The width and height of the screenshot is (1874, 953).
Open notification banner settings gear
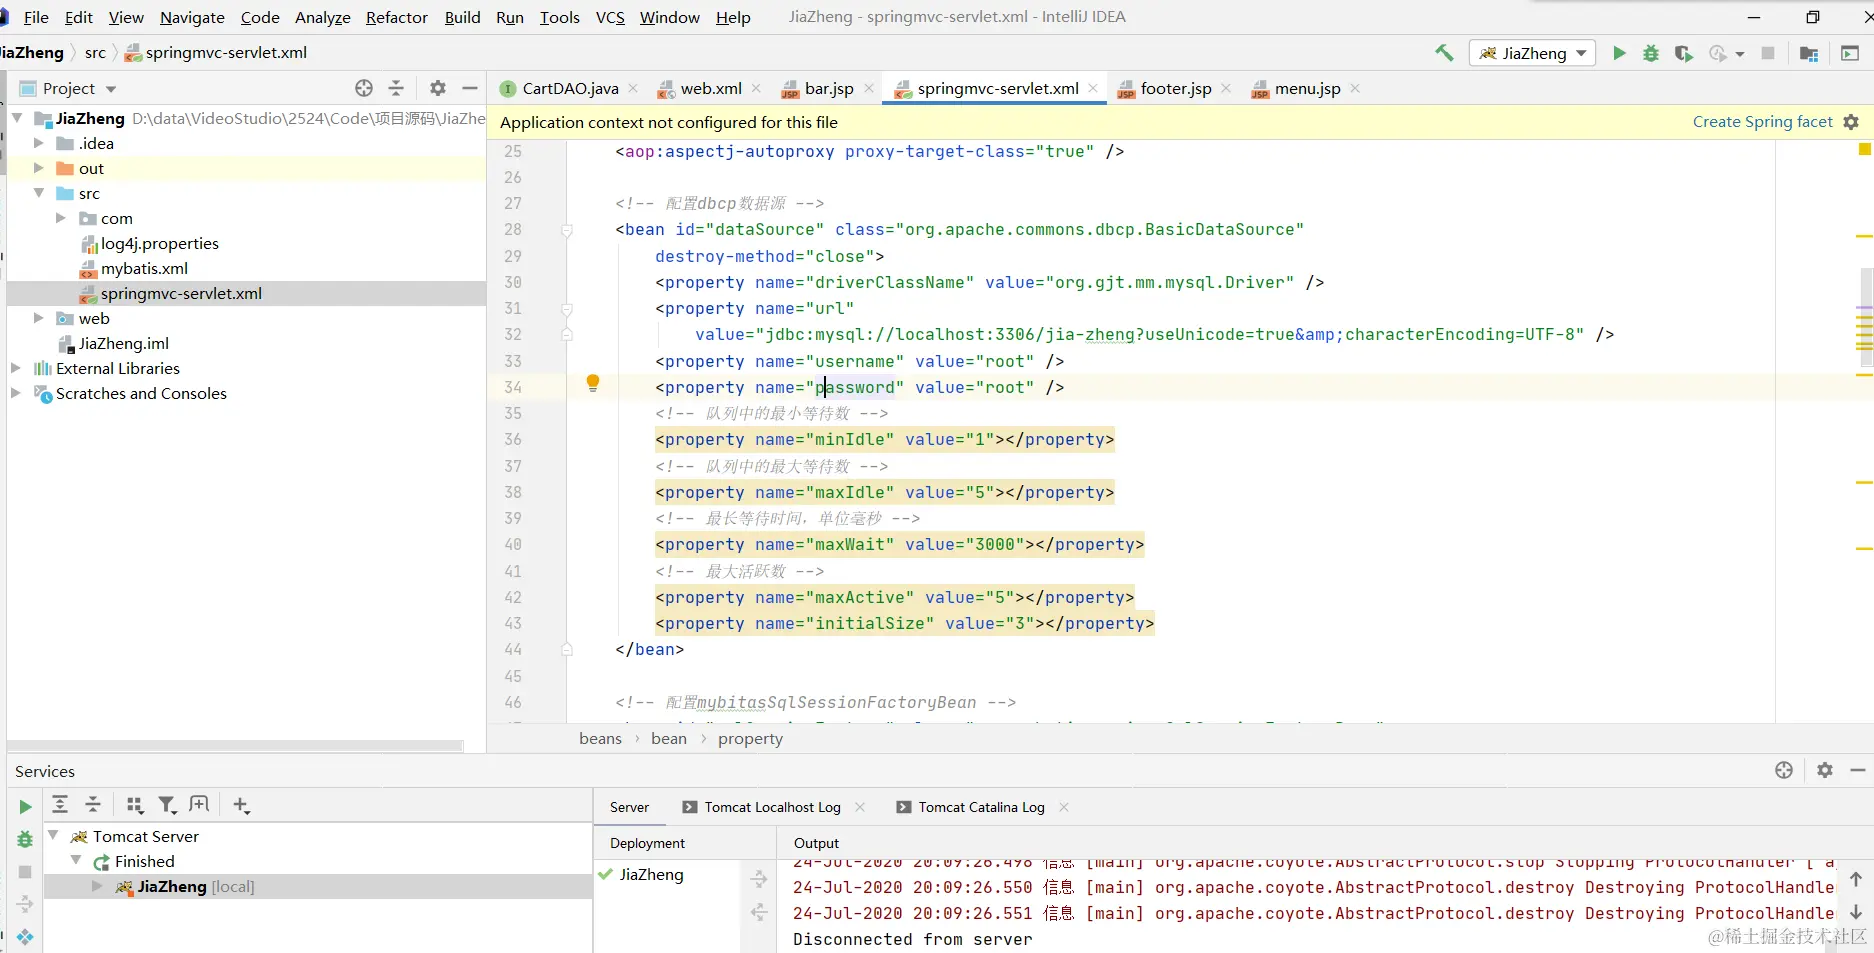[x=1851, y=122]
